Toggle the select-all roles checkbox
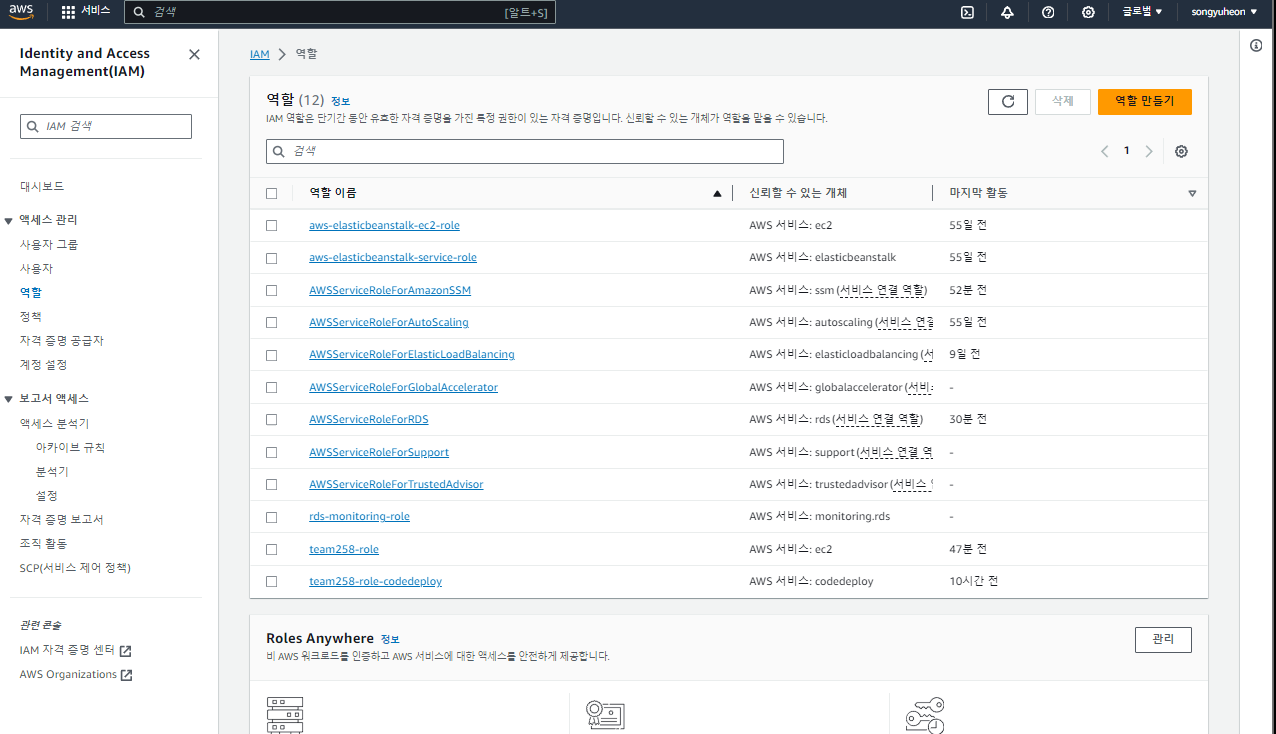The height and width of the screenshot is (734, 1276). [271, 193]
